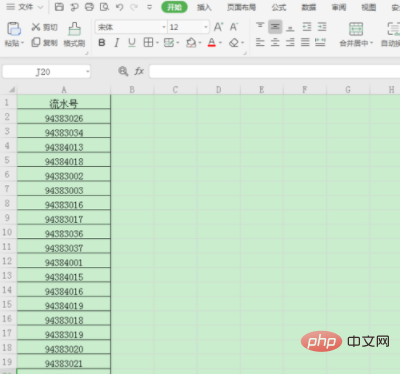This screenshot has height=374, width=400.
Task: Select cell containing 94383036
Action: tap(64, 232)
